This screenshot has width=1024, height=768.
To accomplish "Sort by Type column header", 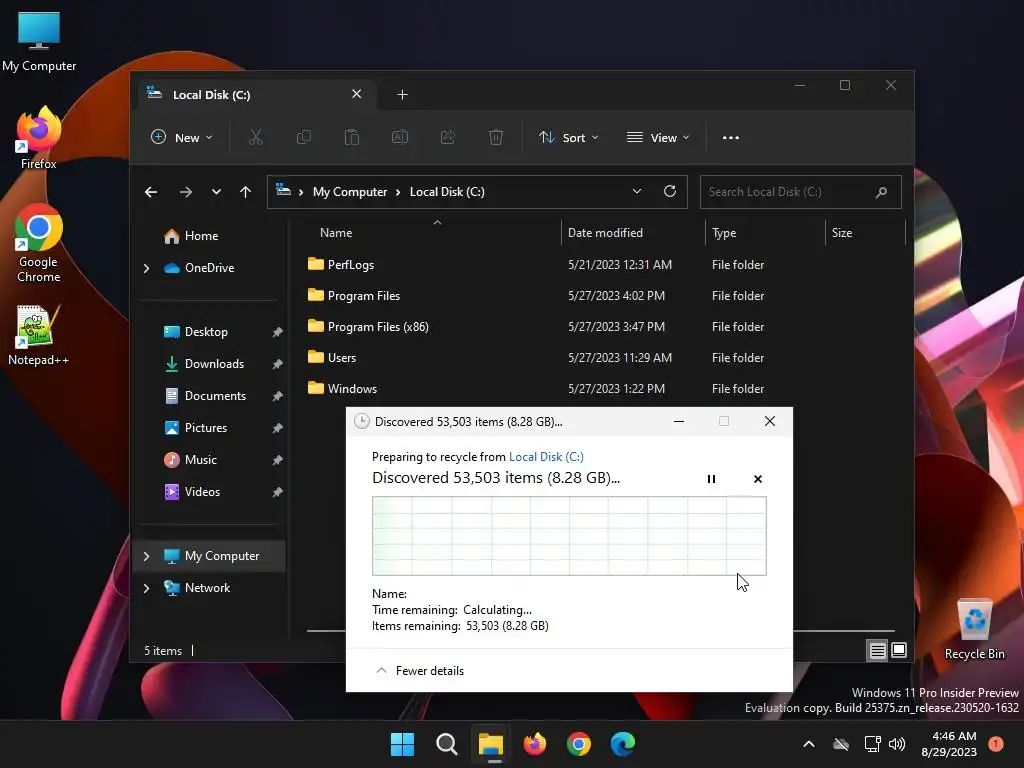I will 724,232.
